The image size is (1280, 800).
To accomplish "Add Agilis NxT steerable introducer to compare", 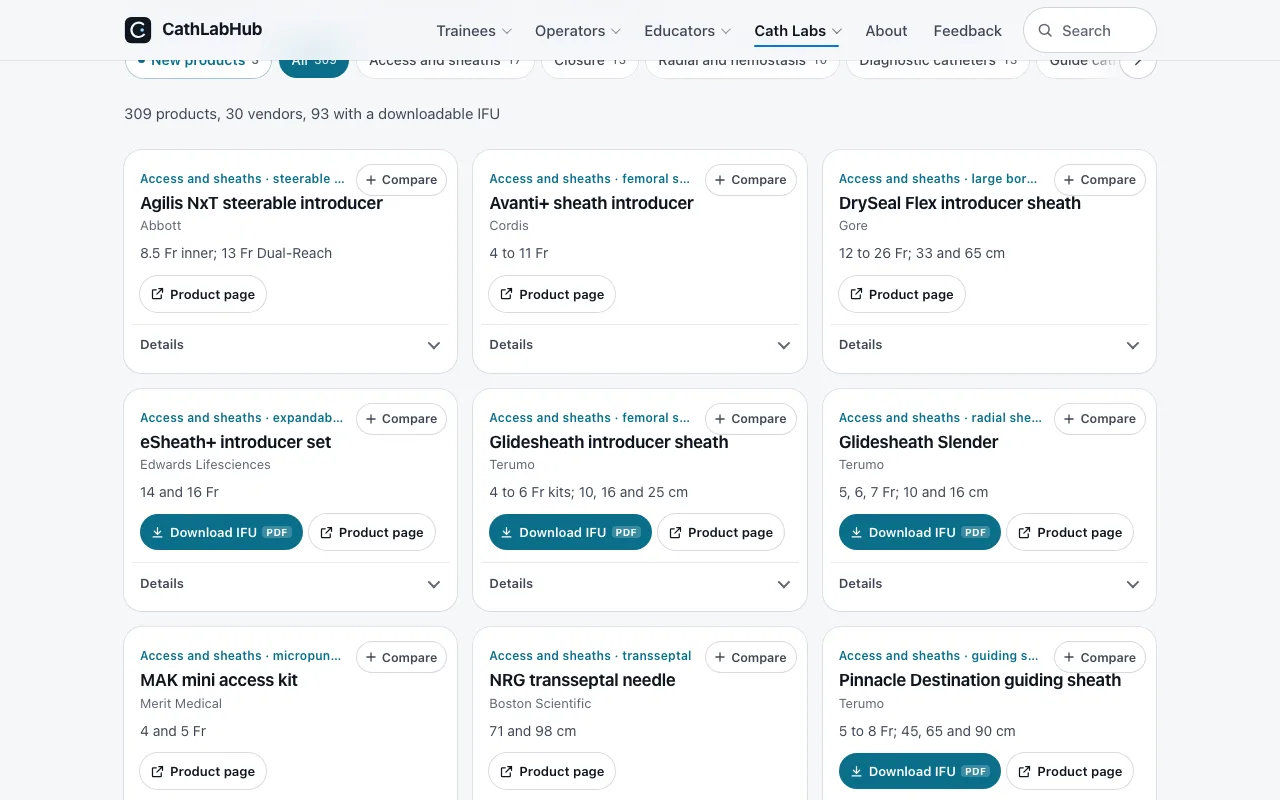I will pyautogui.click(x=401, y=180).
